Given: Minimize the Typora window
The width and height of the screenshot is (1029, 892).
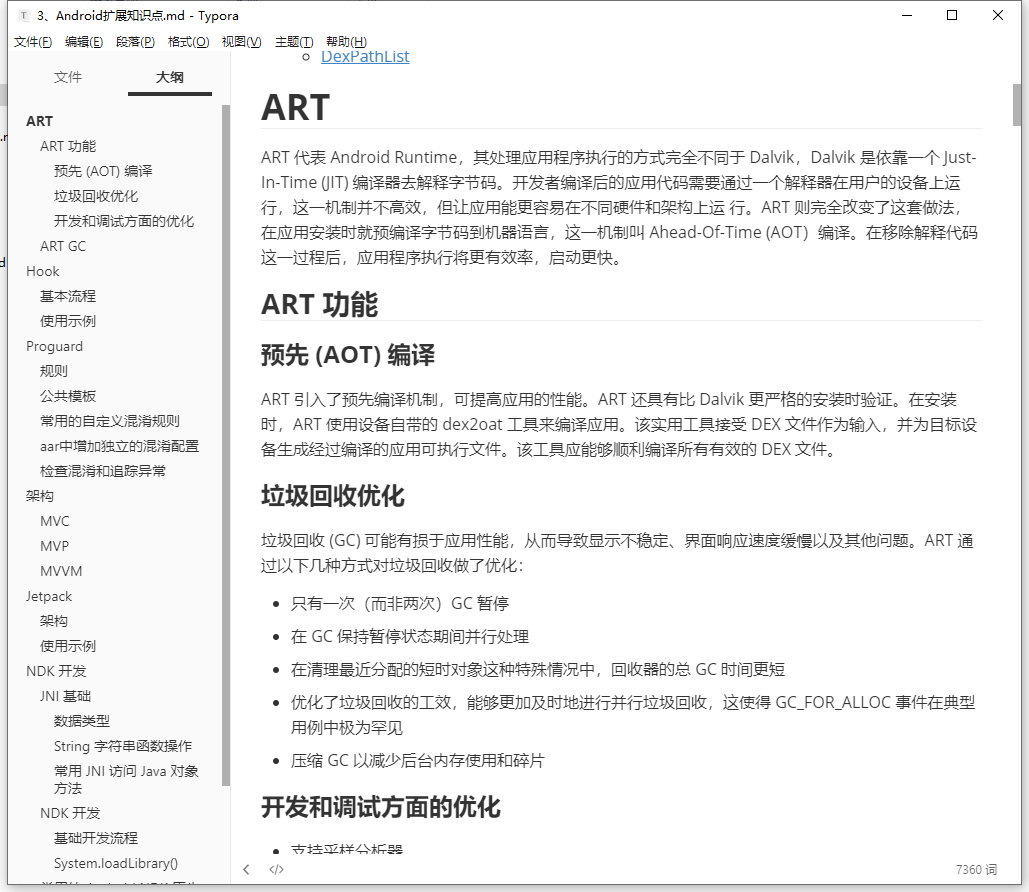Looking at the screenshot, I should pos(907,15).
